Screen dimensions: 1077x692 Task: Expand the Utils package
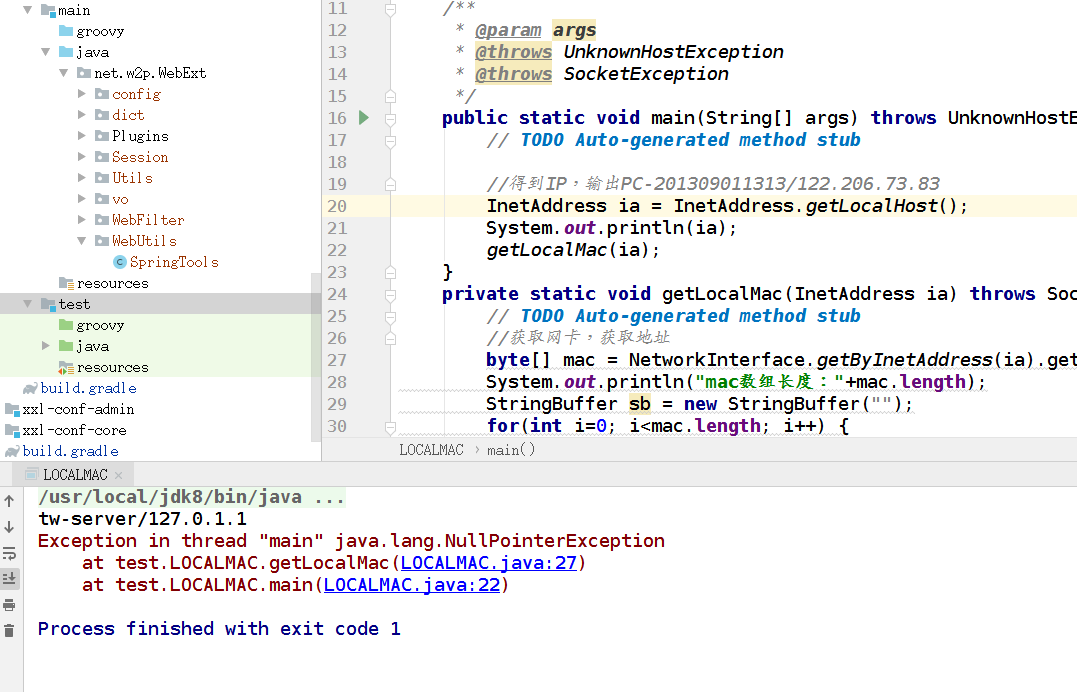[x=82, y=177]
